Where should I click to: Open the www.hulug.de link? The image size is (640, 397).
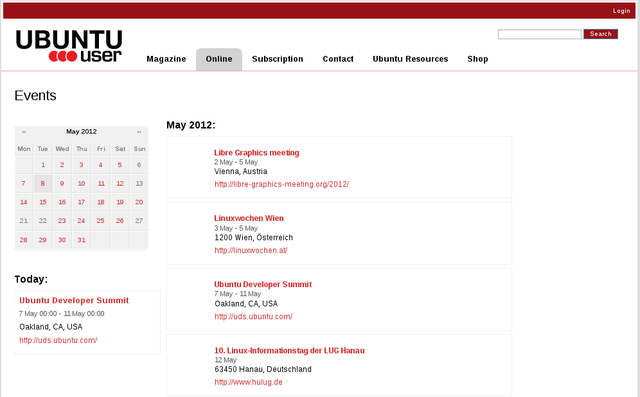[249, 382]
